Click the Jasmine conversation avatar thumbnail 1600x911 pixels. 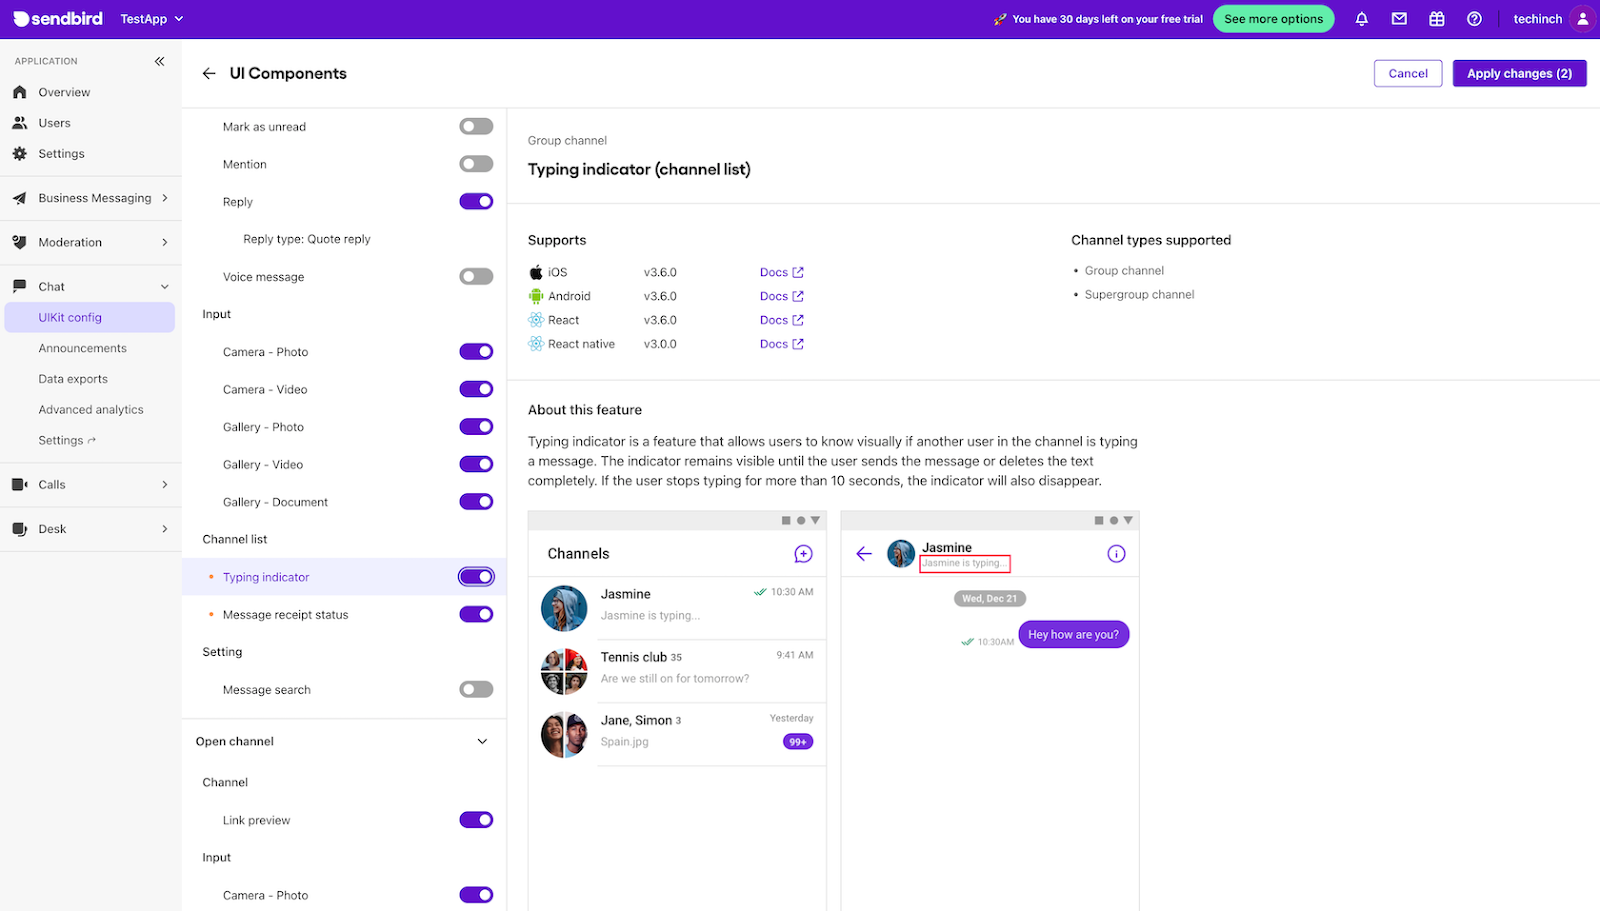coord(563,608)
